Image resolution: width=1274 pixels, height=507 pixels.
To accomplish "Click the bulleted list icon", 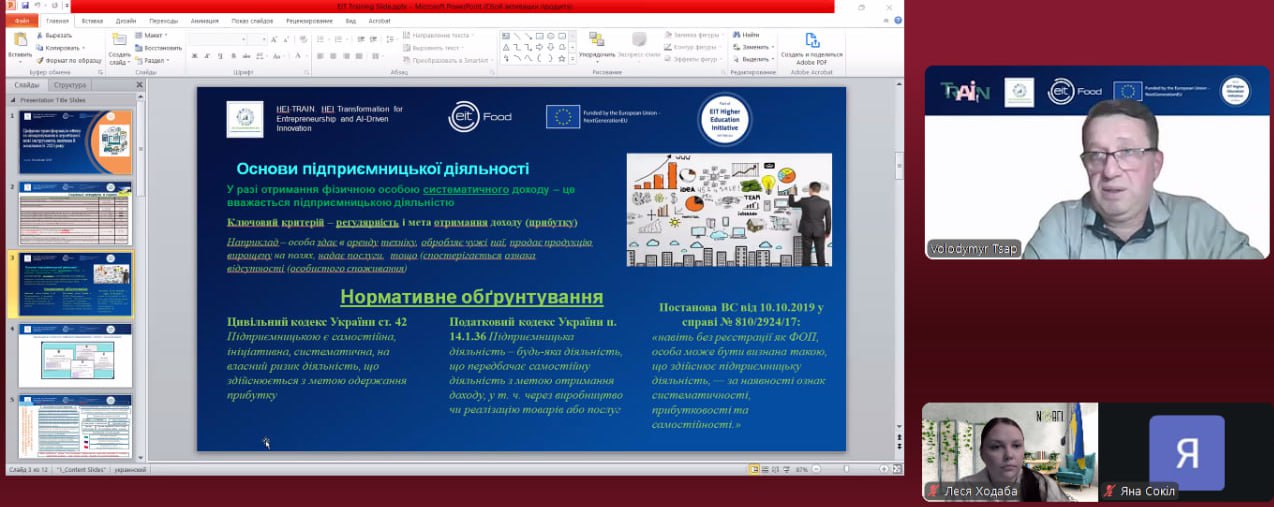I will point(320,39).
